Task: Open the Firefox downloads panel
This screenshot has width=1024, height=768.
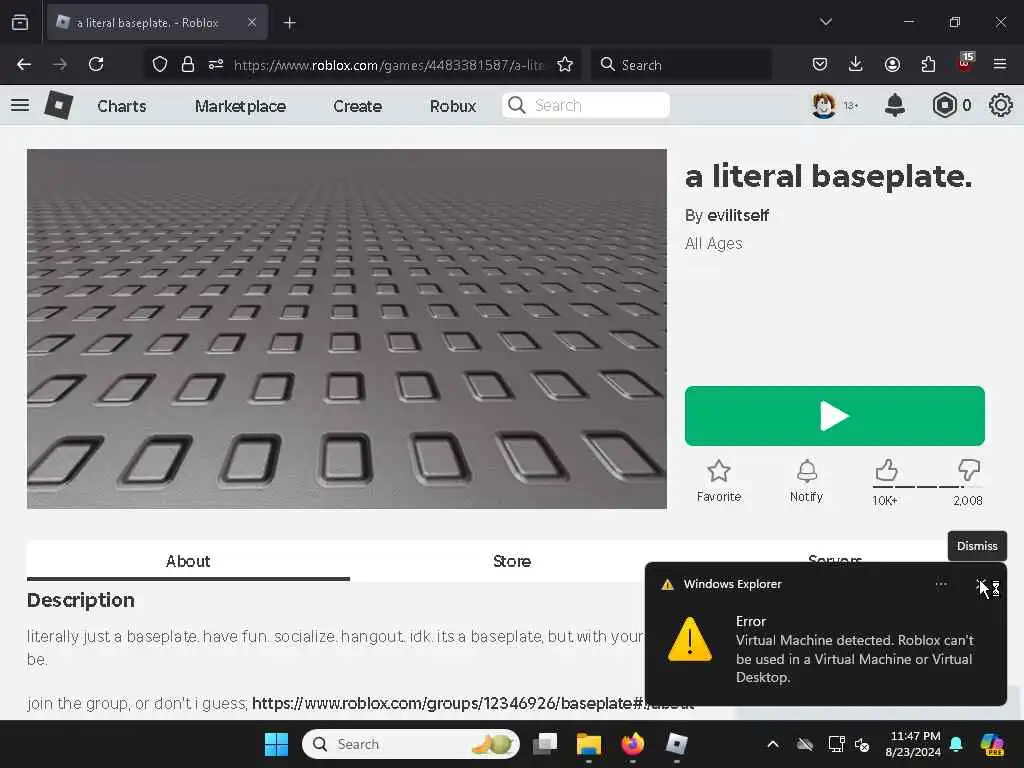Action: (856, 64)
